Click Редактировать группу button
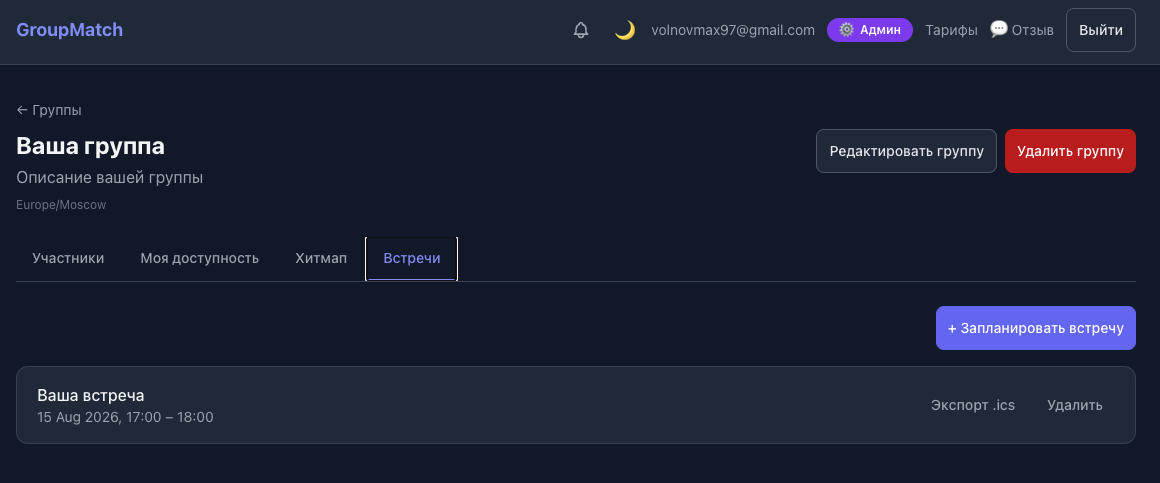Image resolution: width=1160 pixels, height=483 pixels. tap(906, 151)
